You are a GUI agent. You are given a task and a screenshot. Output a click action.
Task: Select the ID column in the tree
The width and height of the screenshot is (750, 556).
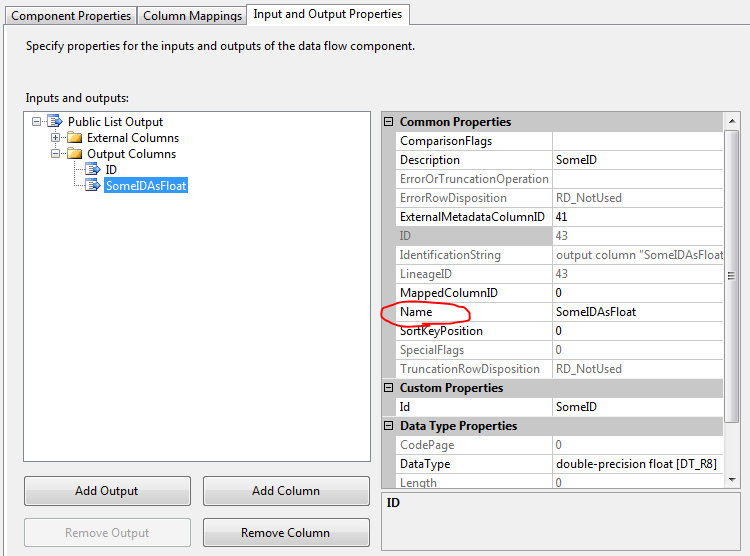click(111, 170)
